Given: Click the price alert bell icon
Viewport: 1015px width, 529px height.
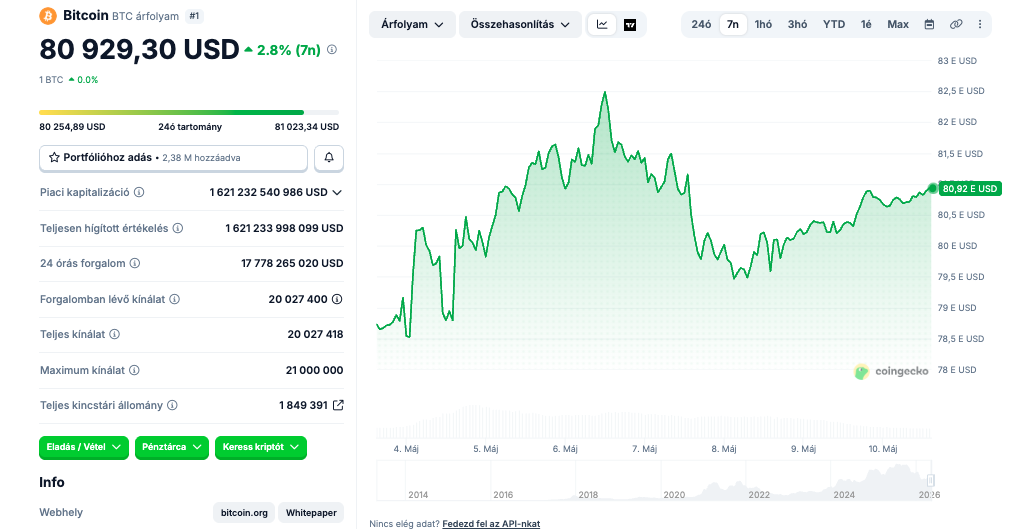Looking at the screenshot, I should click(x=329, y=157).
